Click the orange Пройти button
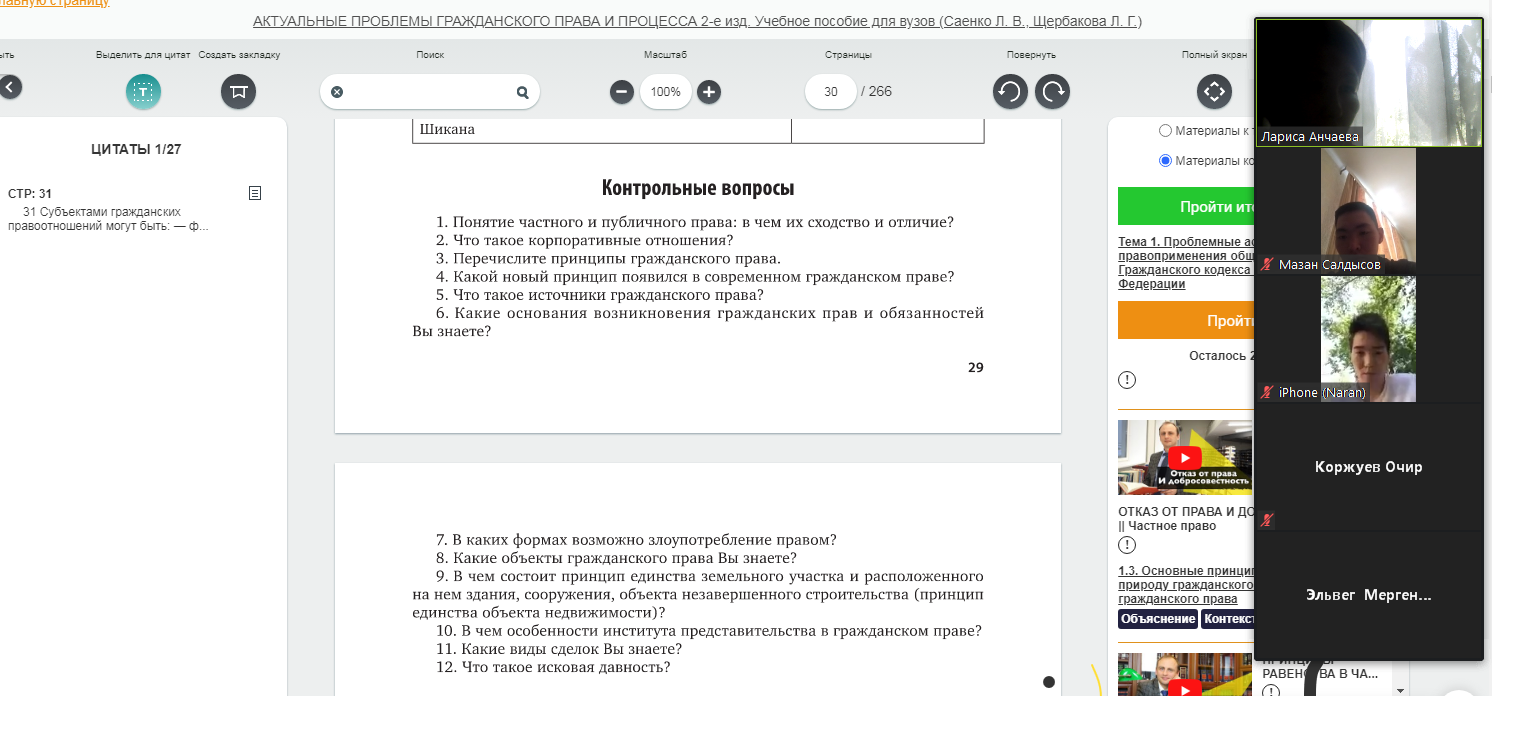Viewport: 1514px width, 750px height. [x=1186, y=321]
